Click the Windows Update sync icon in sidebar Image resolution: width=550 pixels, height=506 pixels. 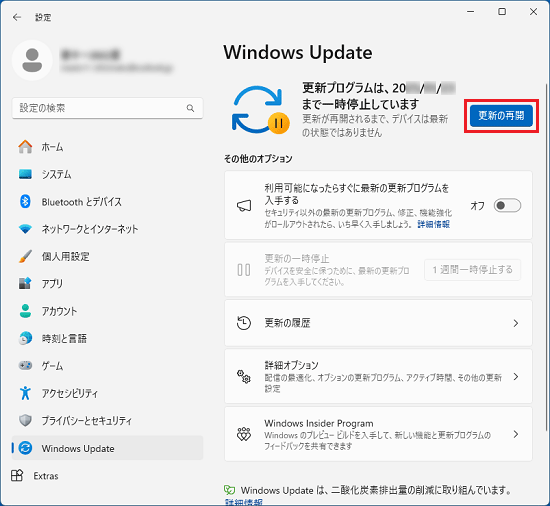[x=25, y=448]
